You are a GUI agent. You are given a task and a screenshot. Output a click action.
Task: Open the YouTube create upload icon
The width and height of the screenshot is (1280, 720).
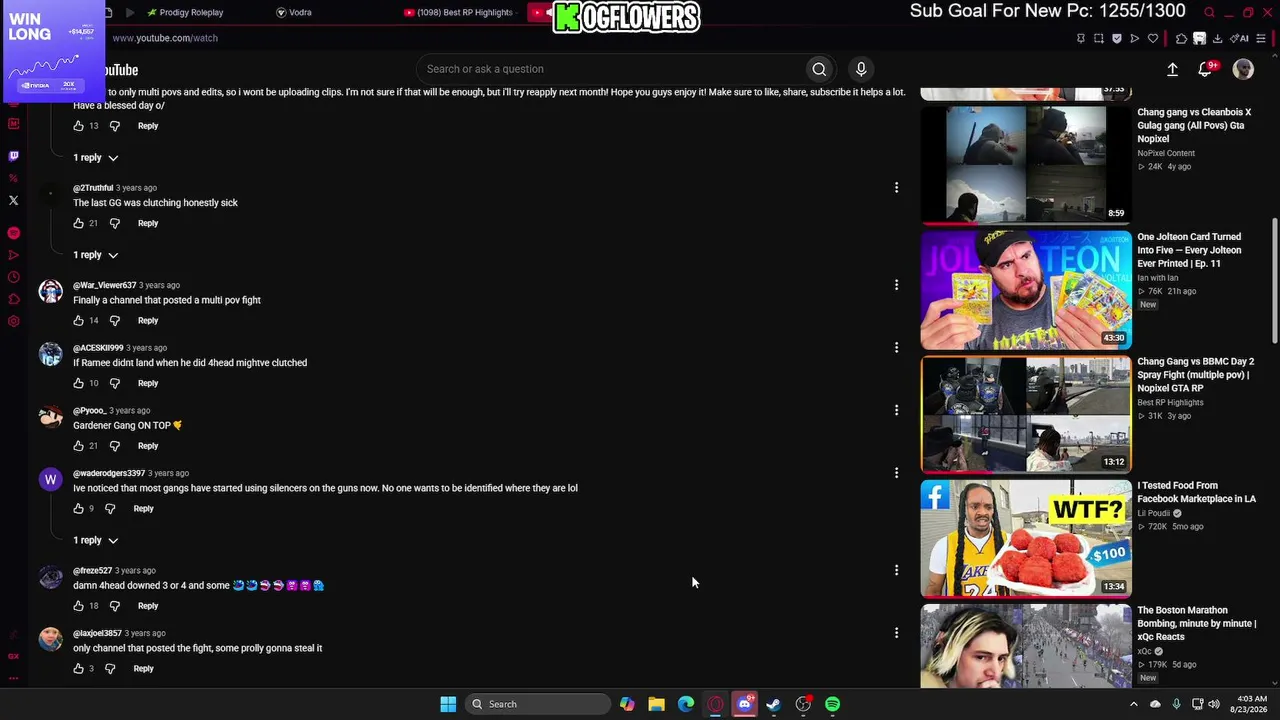click(1172, 69)
